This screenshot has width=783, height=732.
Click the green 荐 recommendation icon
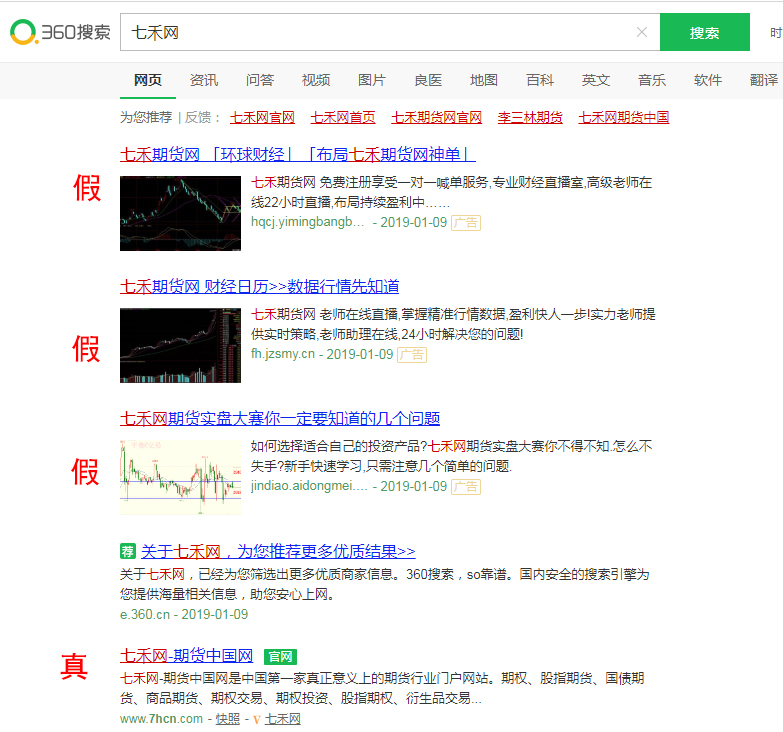[x=128, y=551]
